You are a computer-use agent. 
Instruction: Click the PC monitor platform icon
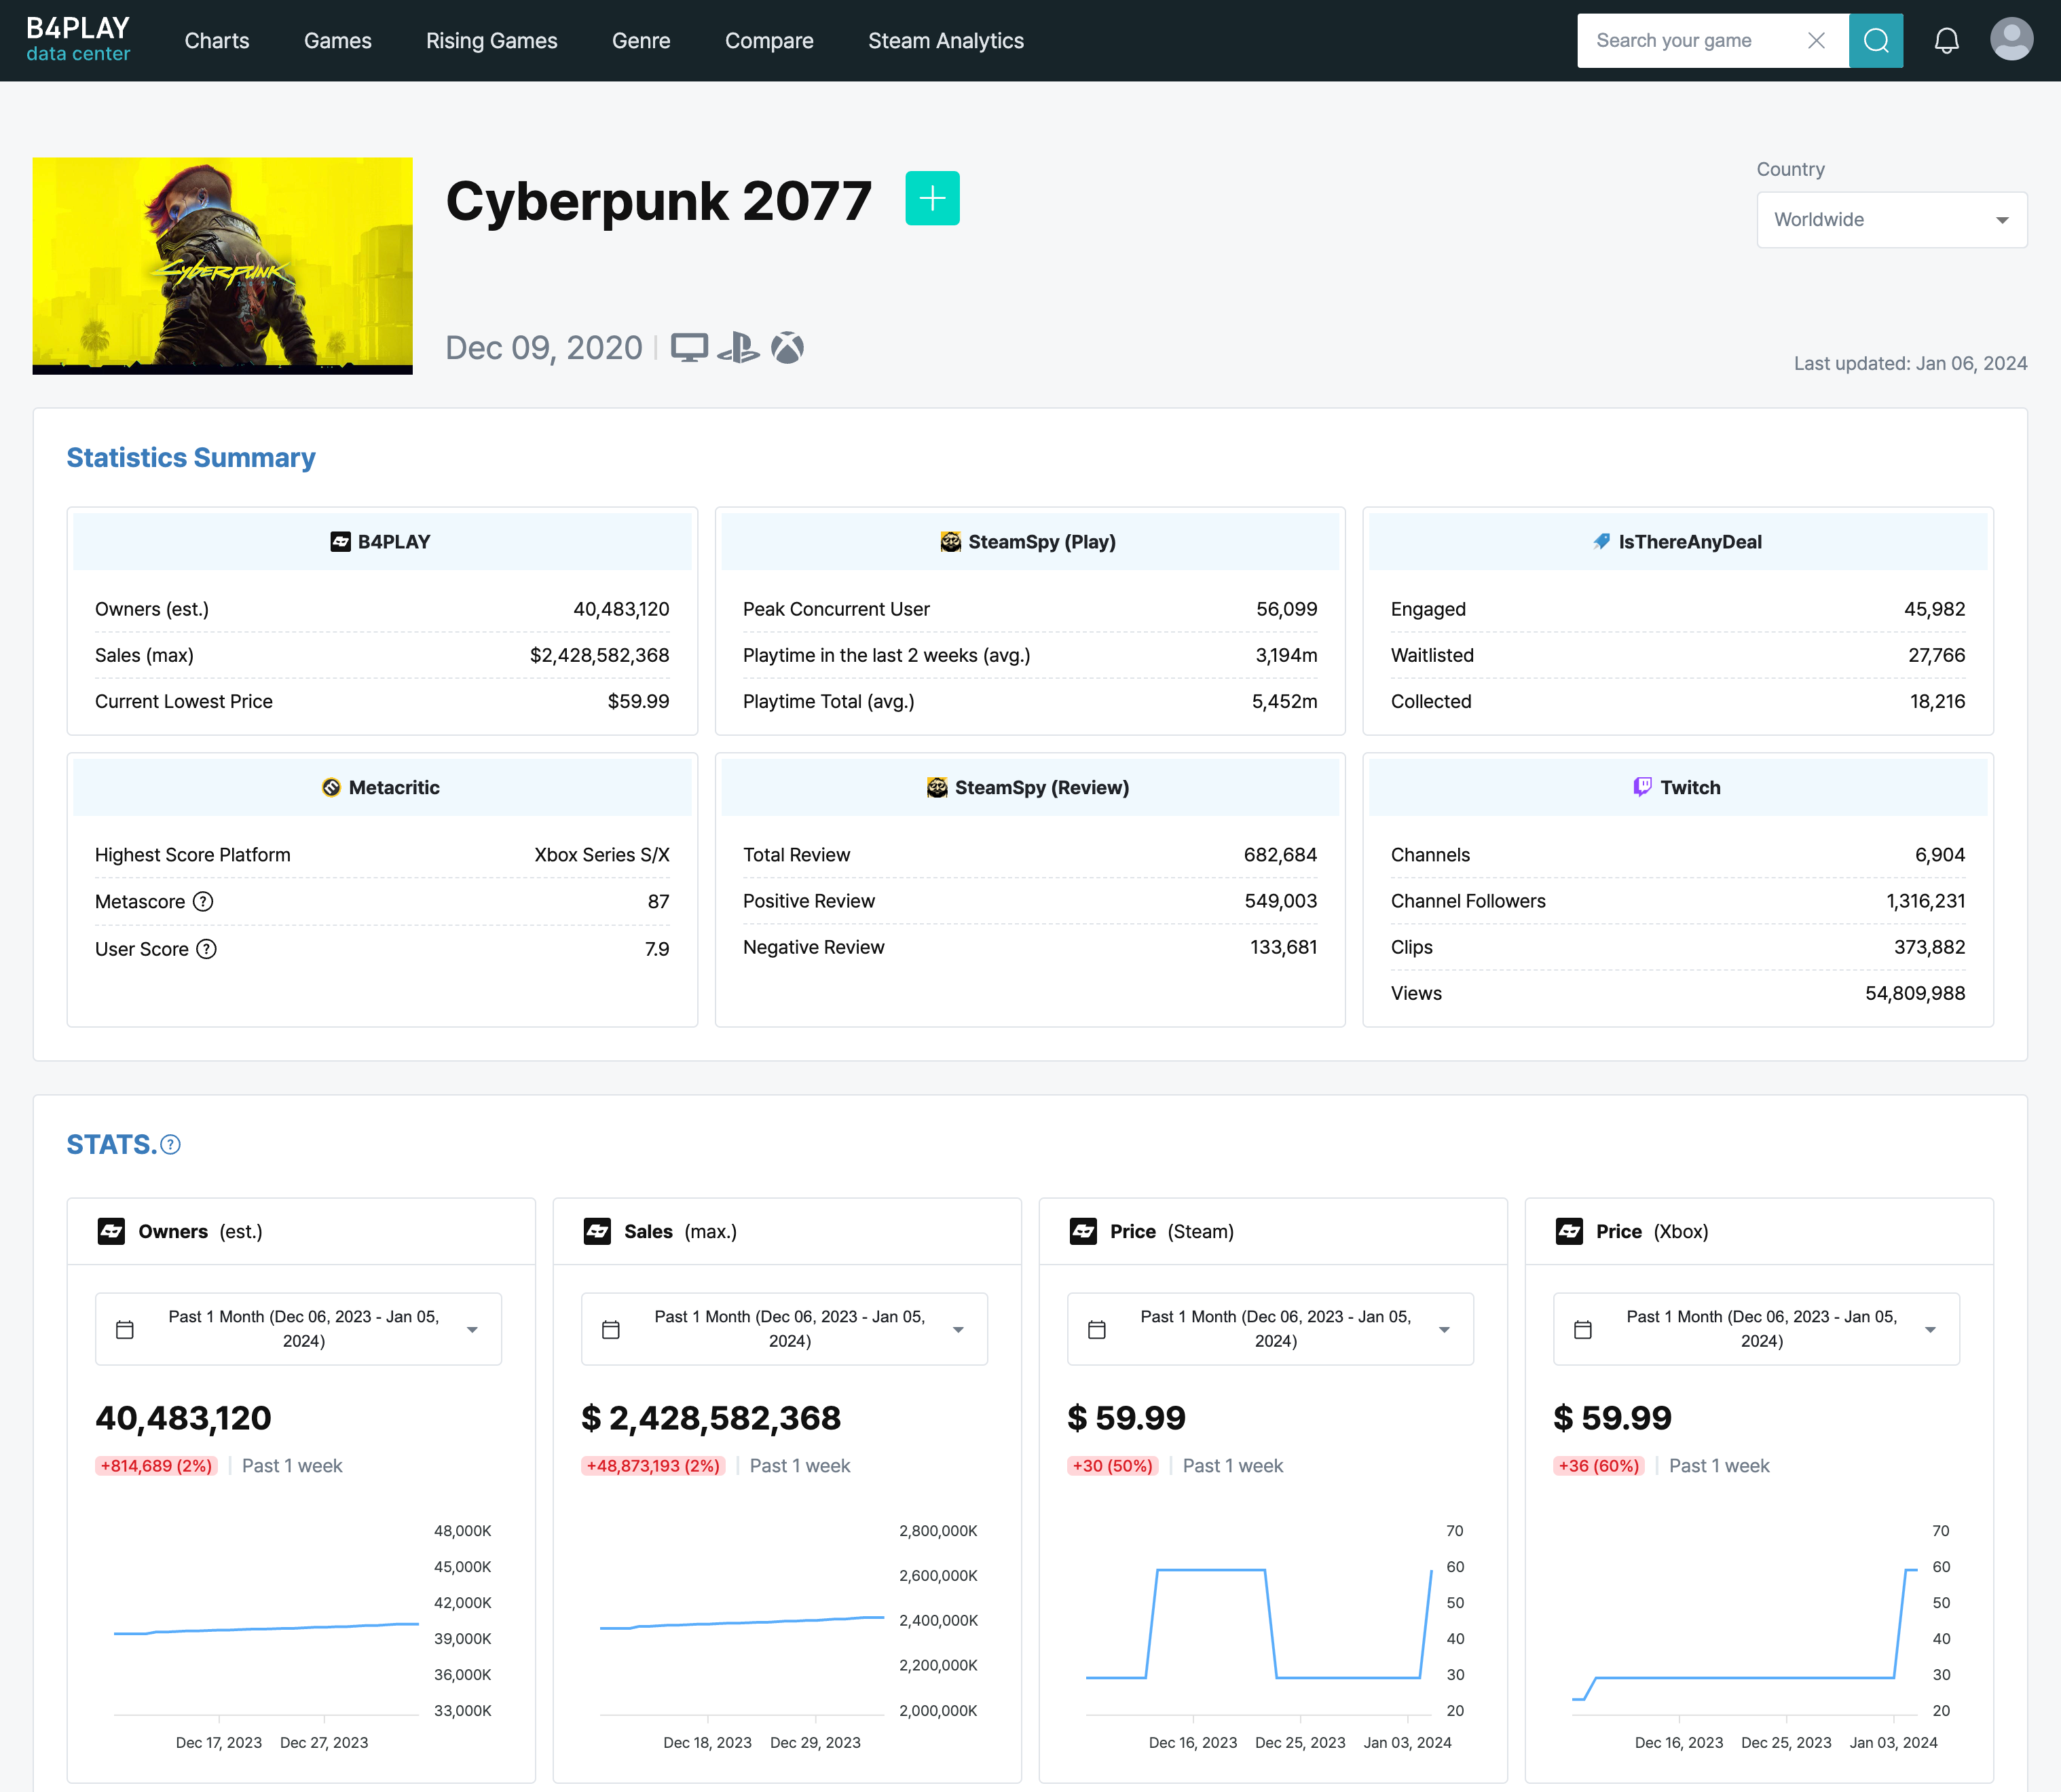689,347
